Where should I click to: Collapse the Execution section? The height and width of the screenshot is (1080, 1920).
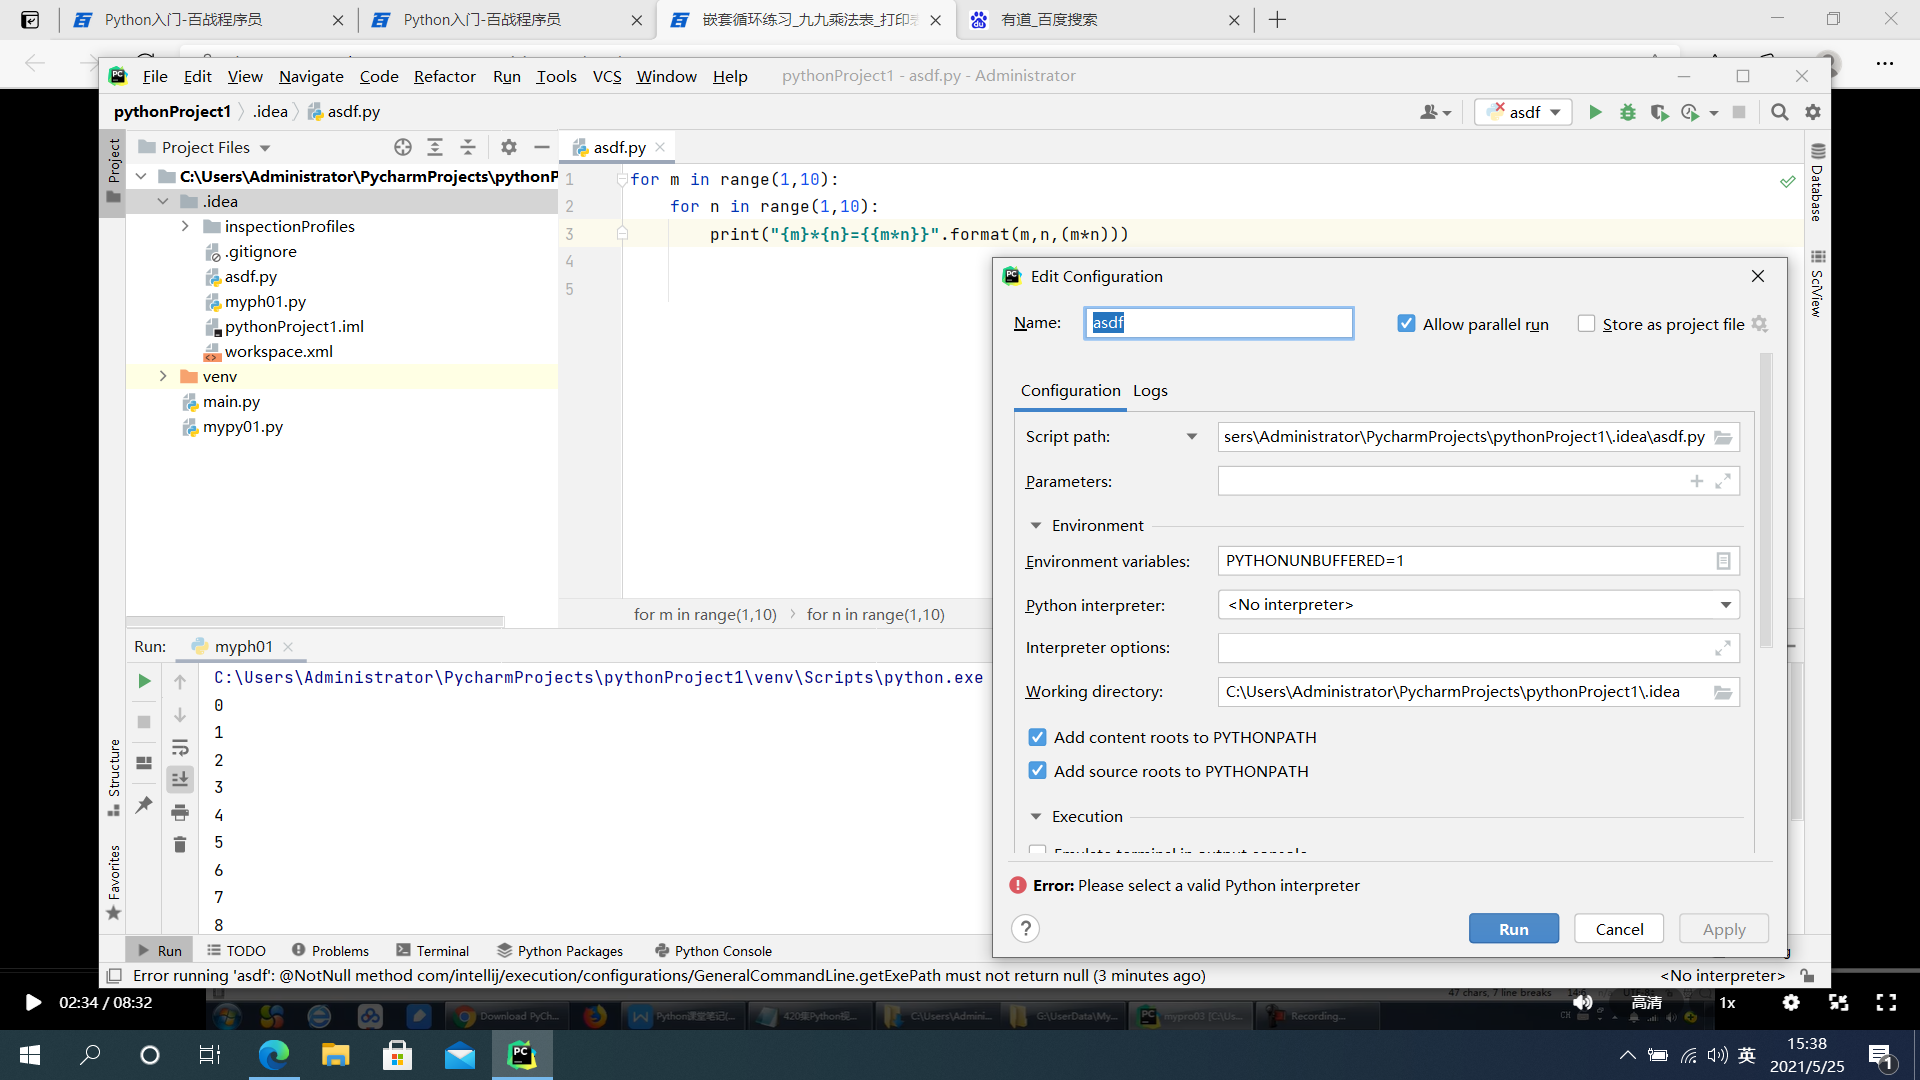tap(1036, 817)
